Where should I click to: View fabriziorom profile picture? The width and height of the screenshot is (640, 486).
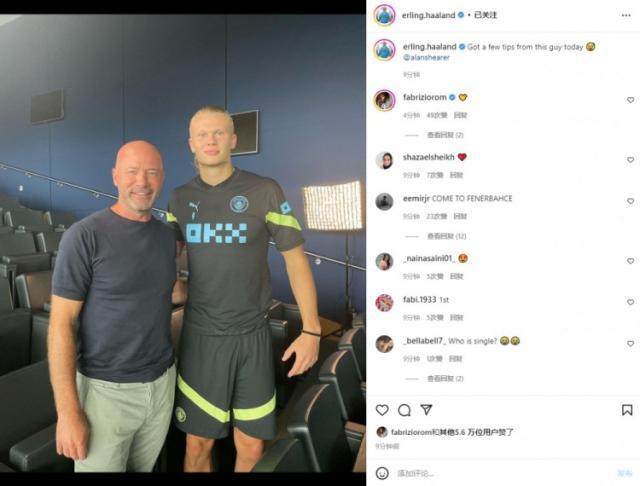tap(384, 100)
